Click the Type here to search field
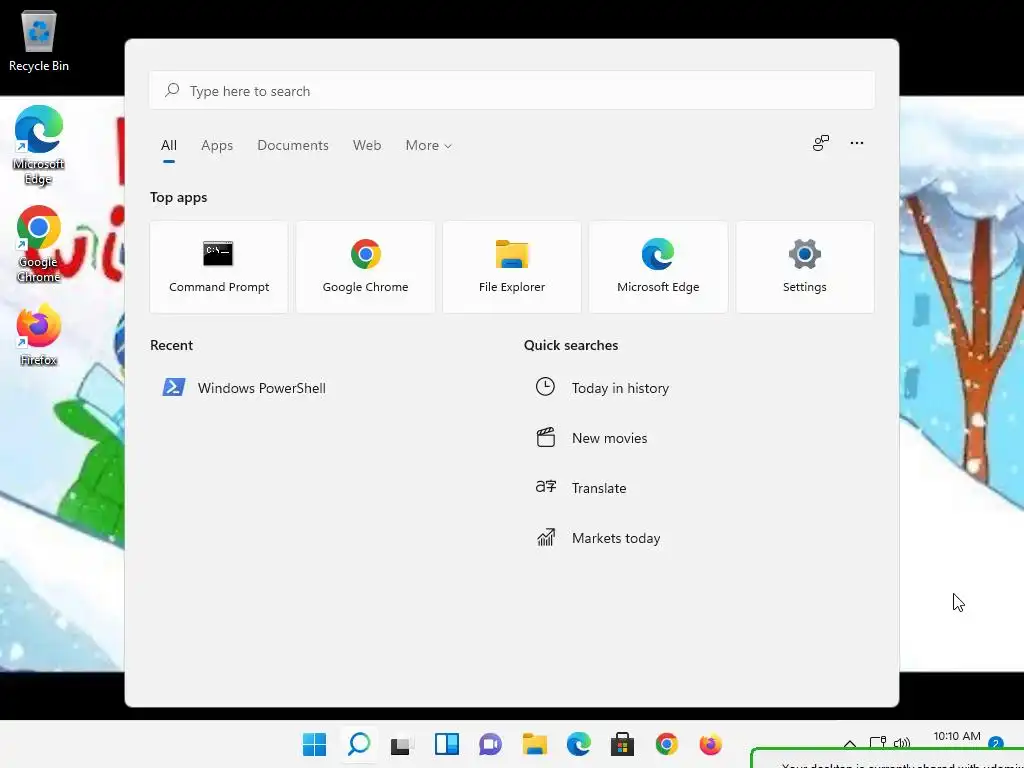 pyautogui.click(x=512, y=91)
